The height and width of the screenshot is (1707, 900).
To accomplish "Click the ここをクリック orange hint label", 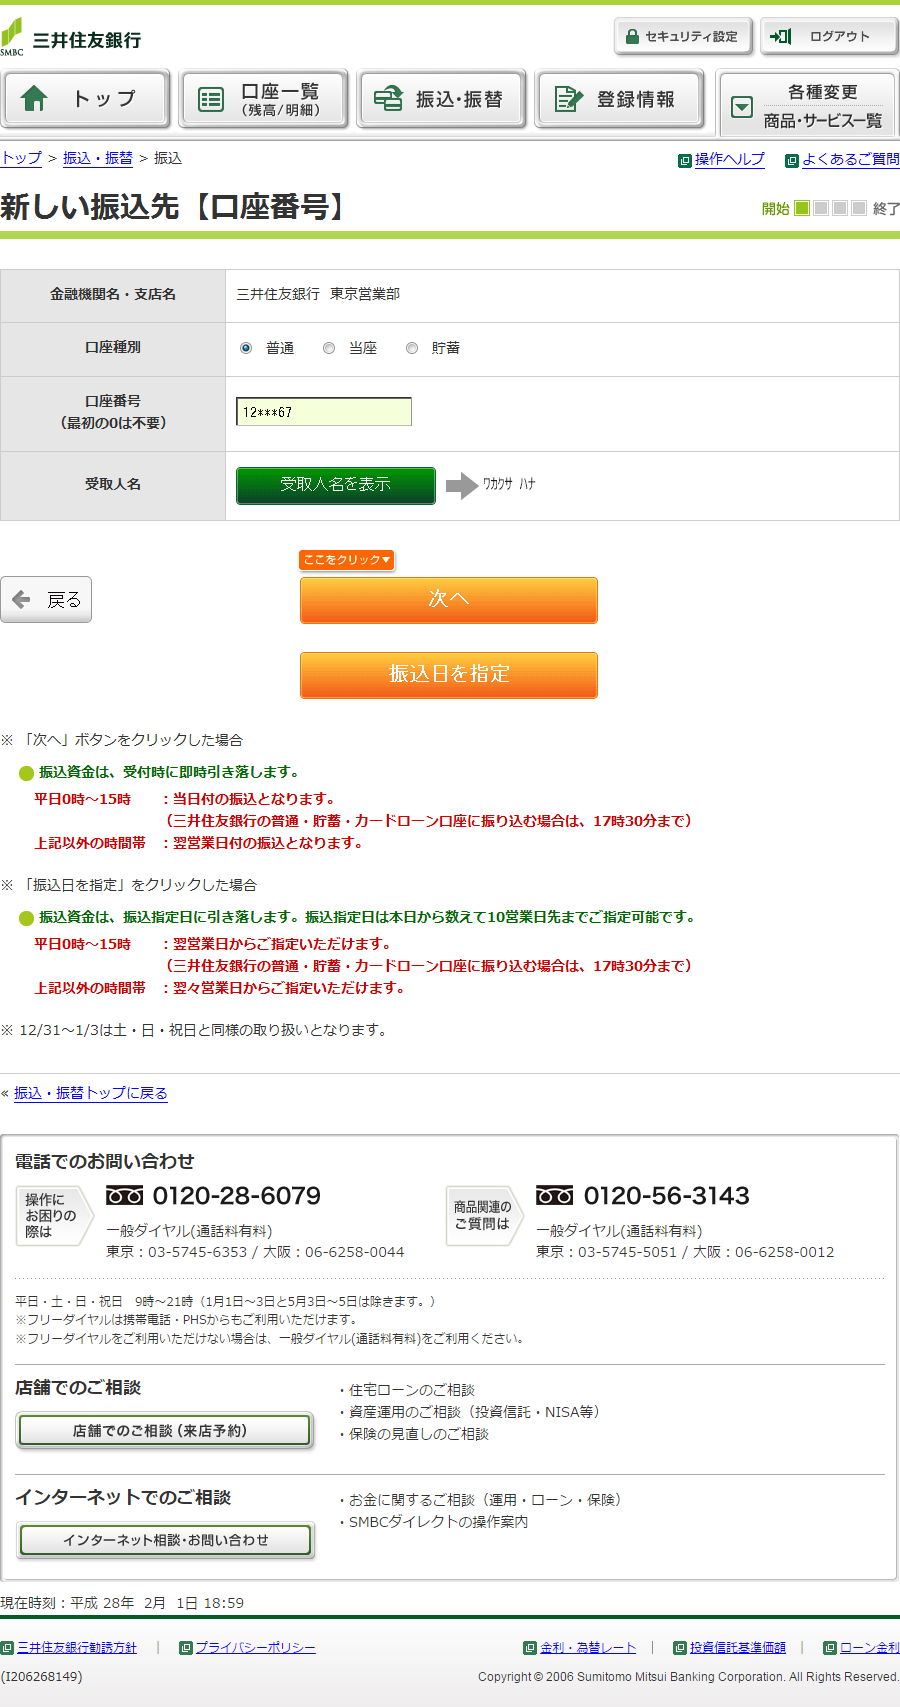I will tap(347, 560).
